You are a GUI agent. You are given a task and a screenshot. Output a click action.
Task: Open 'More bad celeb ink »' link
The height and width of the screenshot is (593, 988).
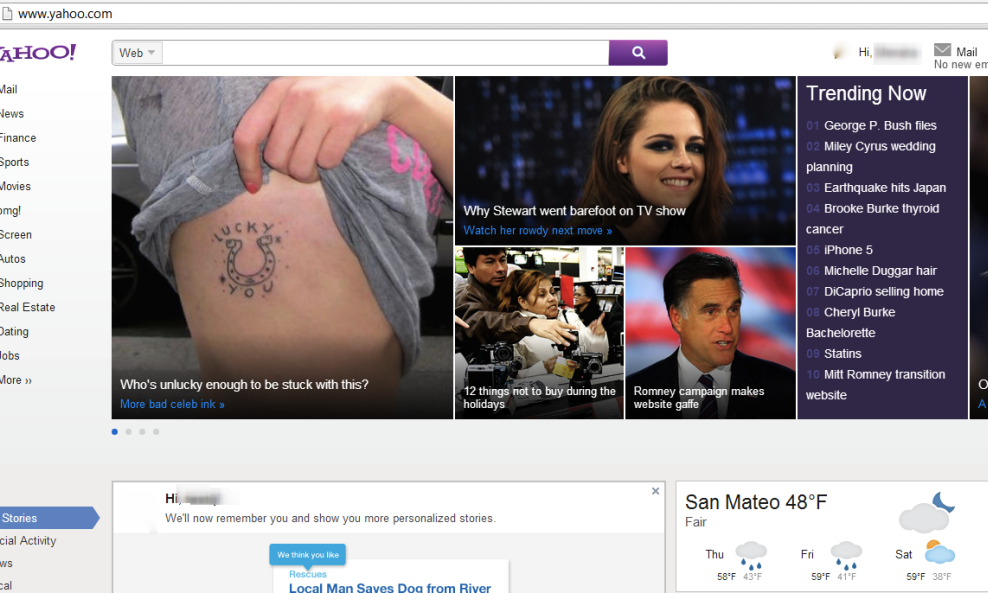click(172, 405)
